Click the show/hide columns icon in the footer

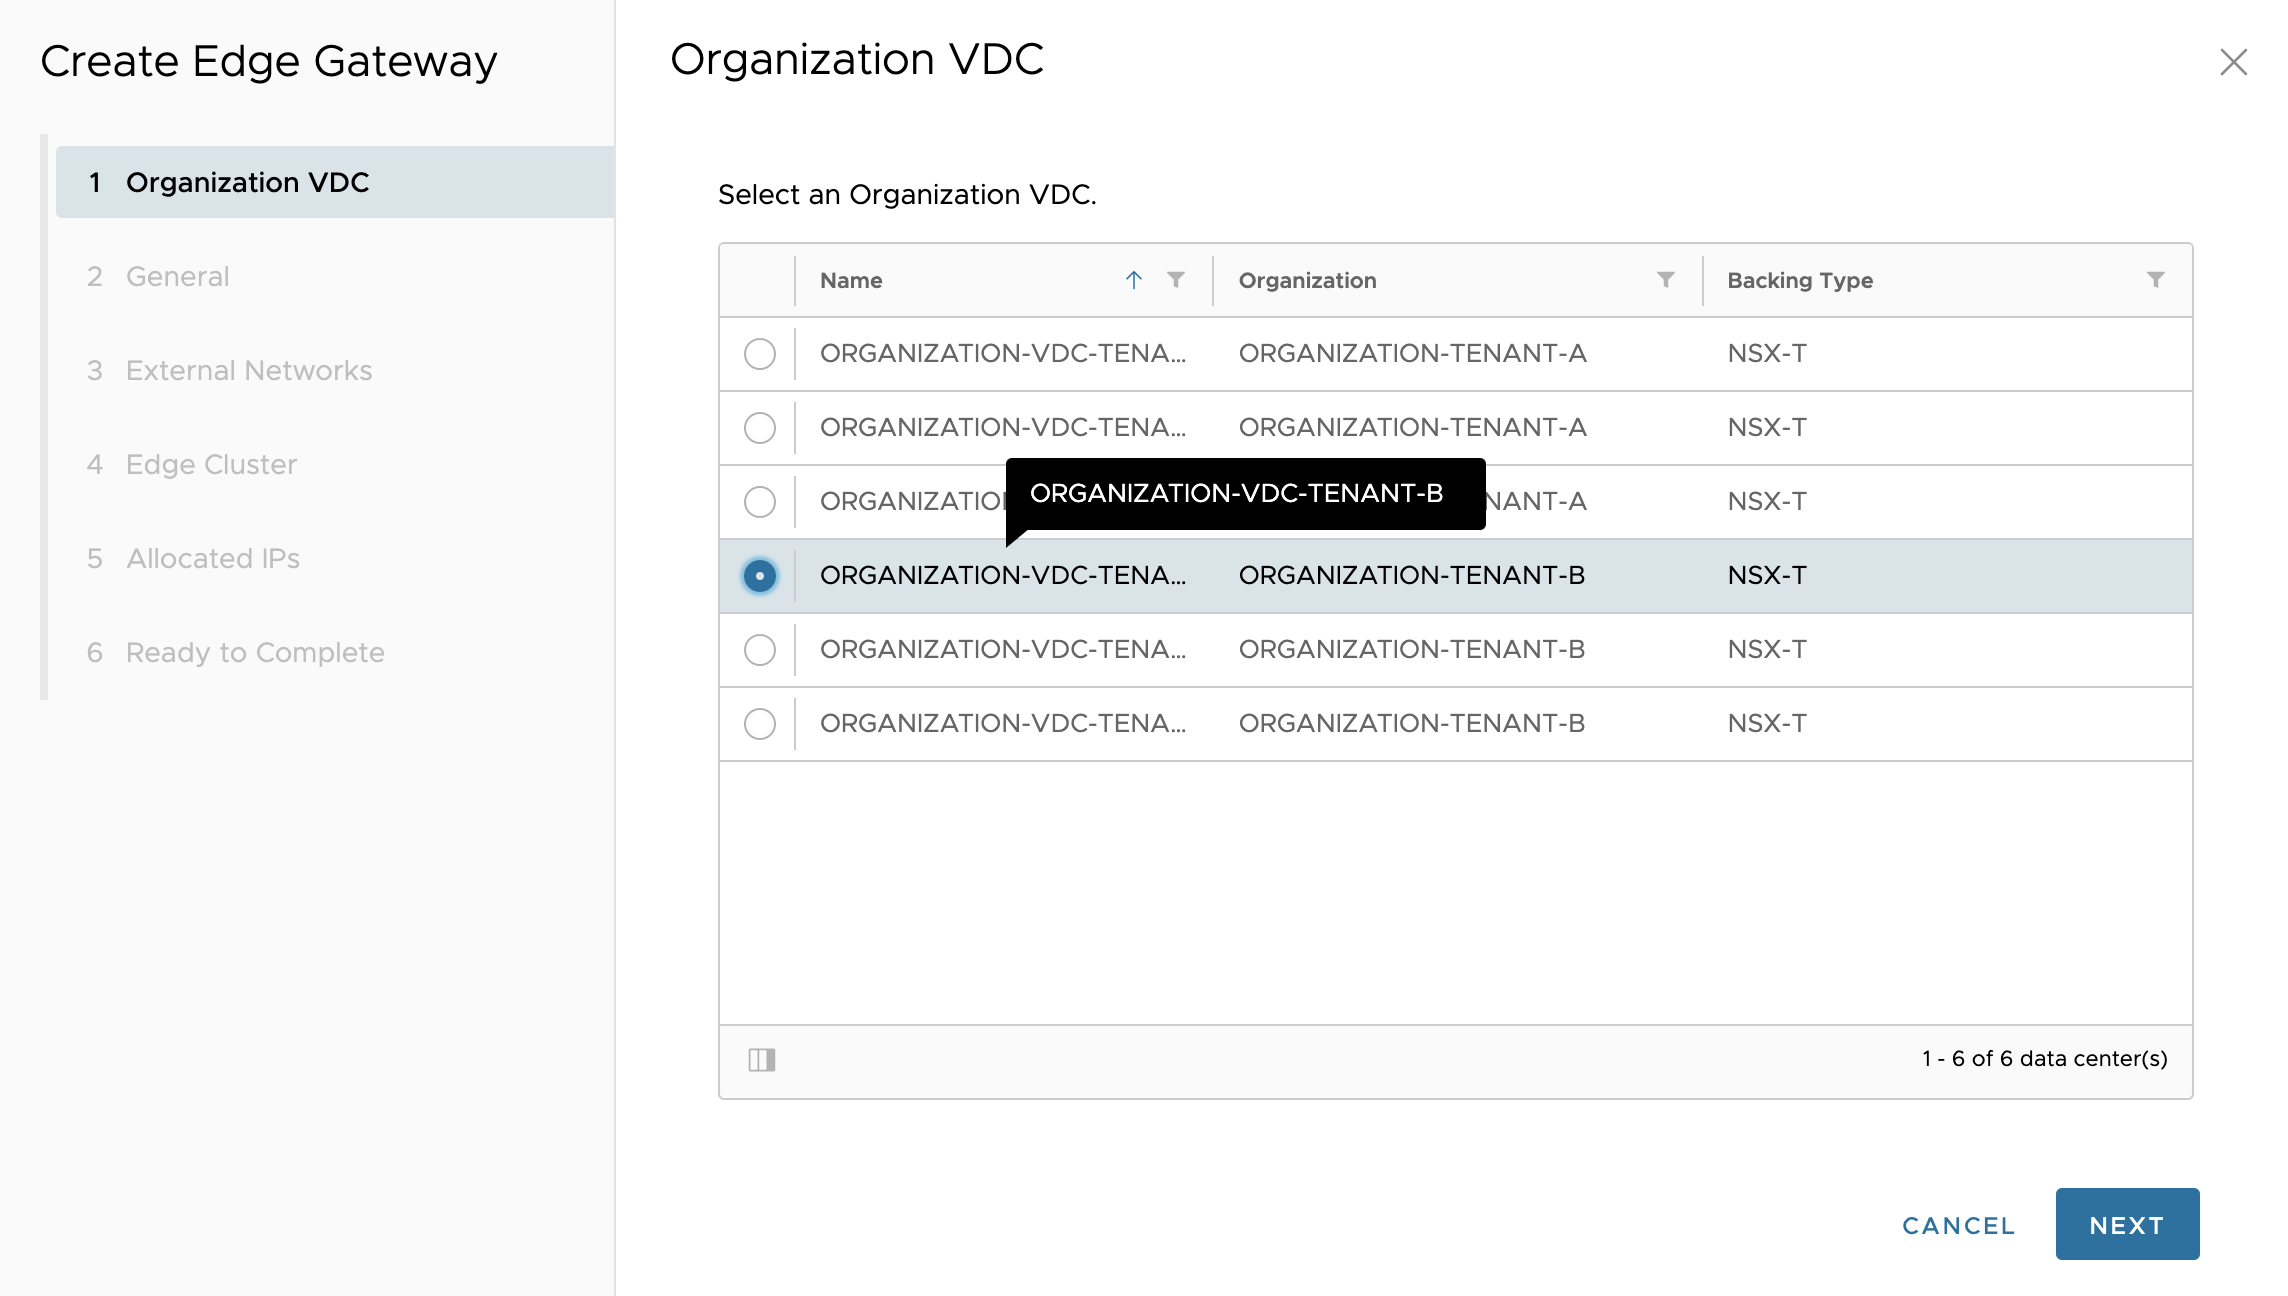(x=762, y=1059)
